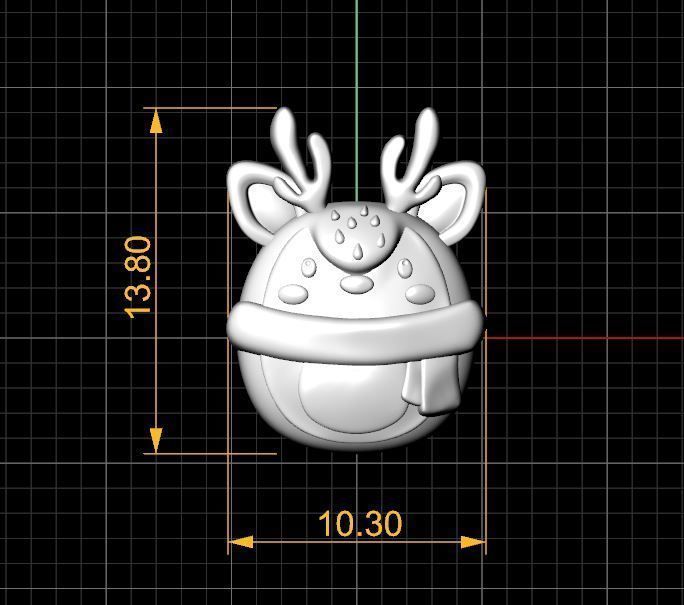Viewport: 684px width, 605px height.
Task: Select the 13.80 height dimension text
Action: click(x=137, y=277)
